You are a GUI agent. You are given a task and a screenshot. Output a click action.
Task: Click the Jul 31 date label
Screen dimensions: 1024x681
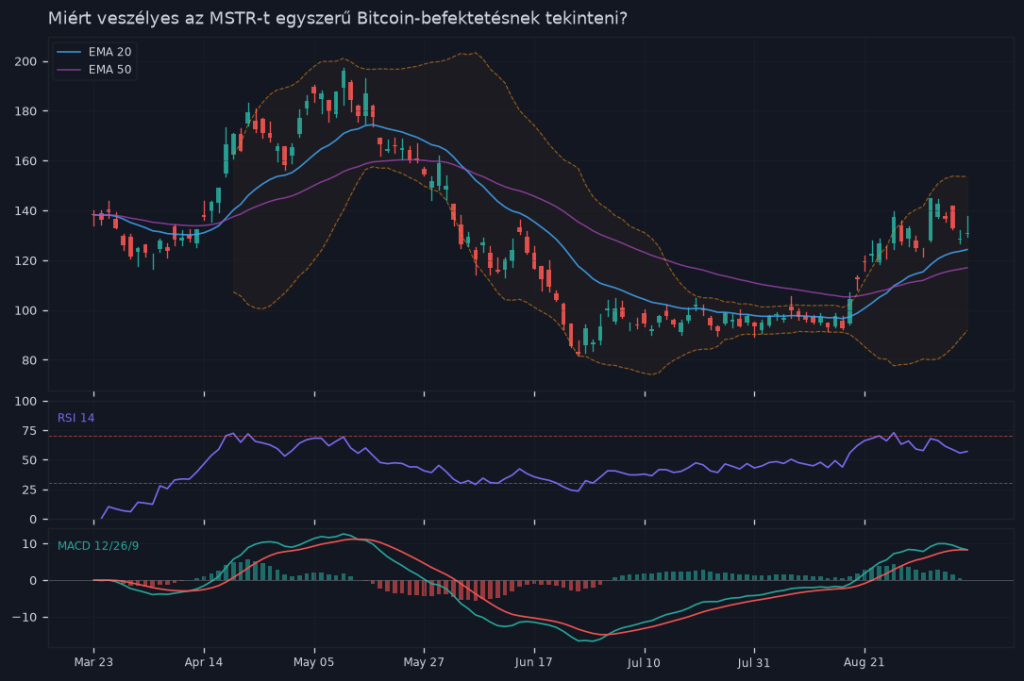[x=754, y=663]
